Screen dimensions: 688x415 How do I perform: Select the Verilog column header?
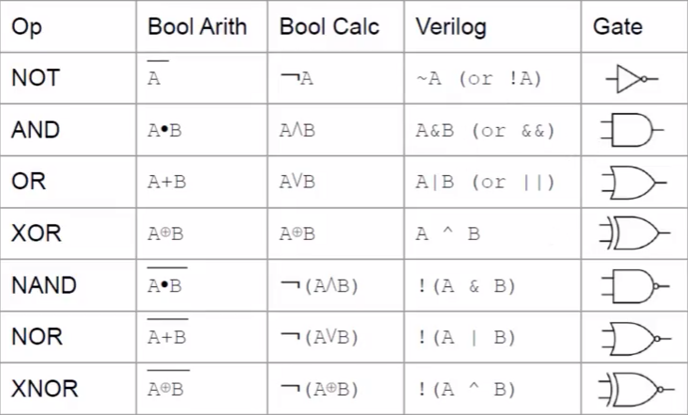coord(449,26)
